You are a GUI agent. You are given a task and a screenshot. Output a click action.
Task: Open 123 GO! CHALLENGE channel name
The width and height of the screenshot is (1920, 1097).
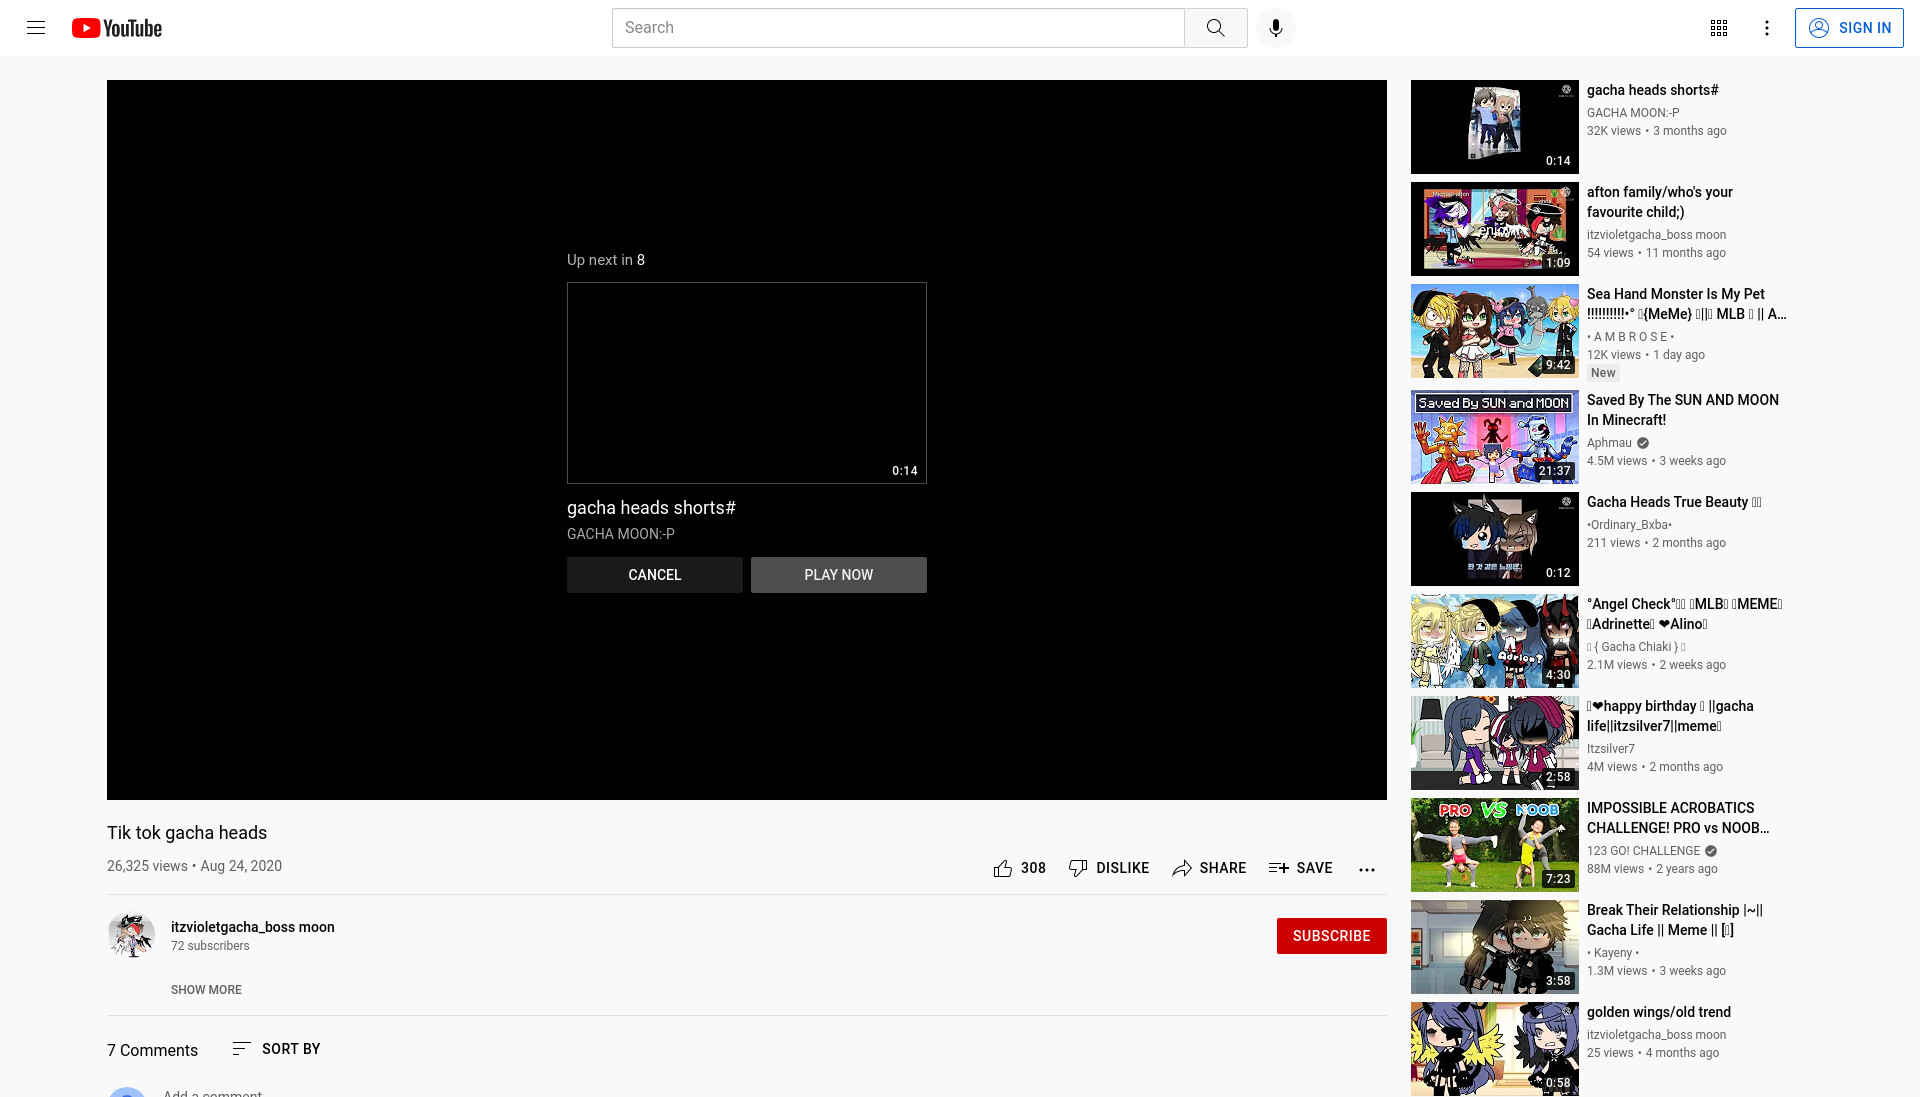tap(1643, 851)
